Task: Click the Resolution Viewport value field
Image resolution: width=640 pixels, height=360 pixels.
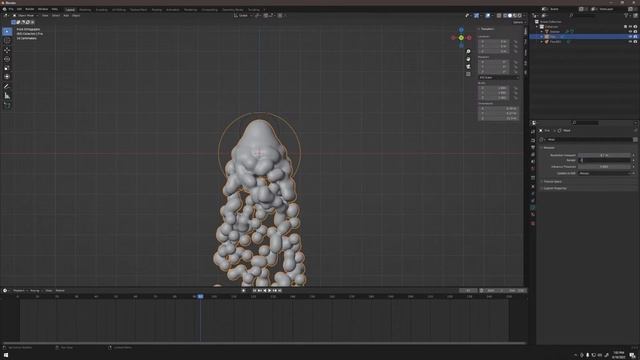Action: 604,155
